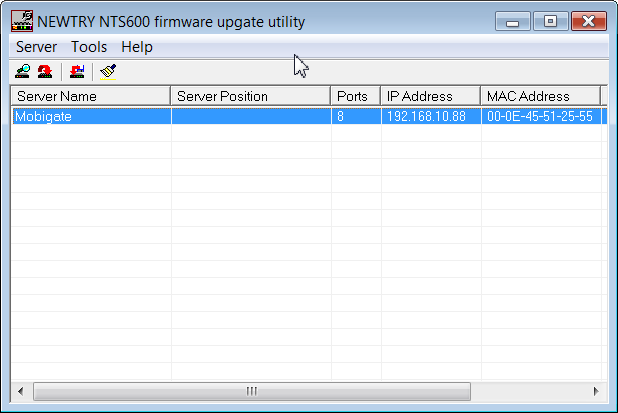Viewport: 618px width, 413px height.
Task: Sort list by IP Address column
Action: coord(430,96)
